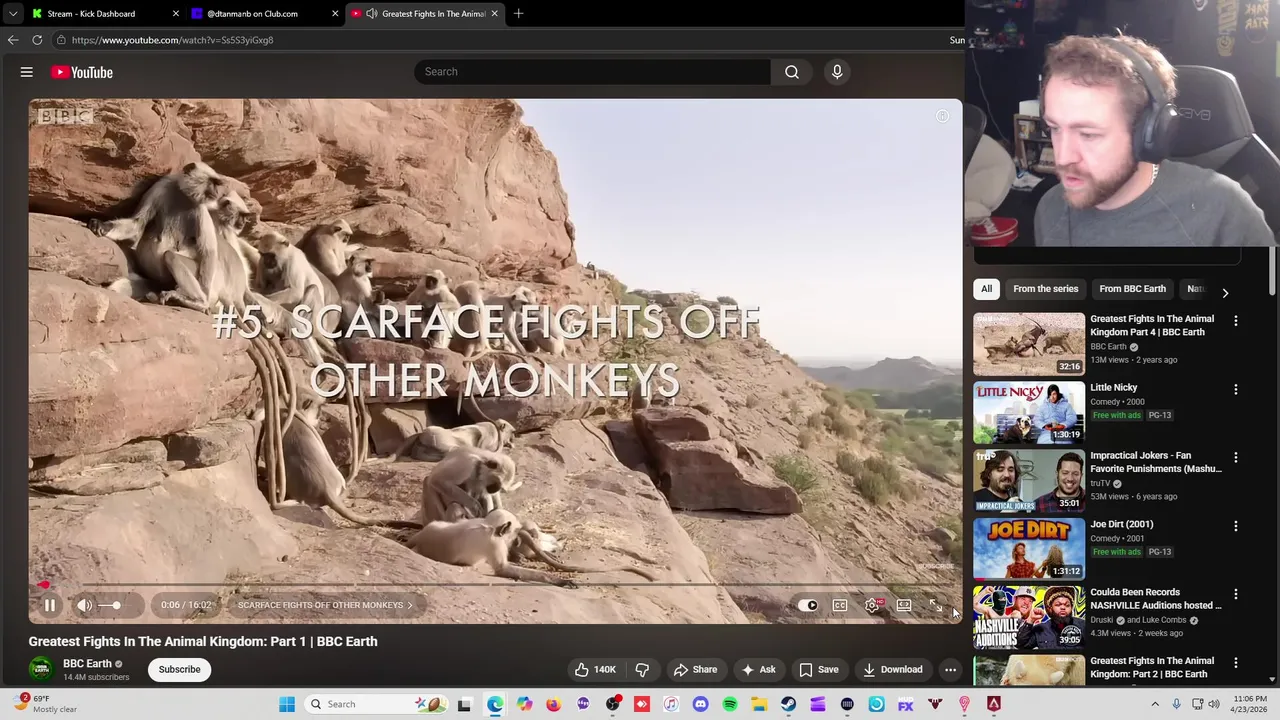Open the clock and date 11:06 PM

1250,704
